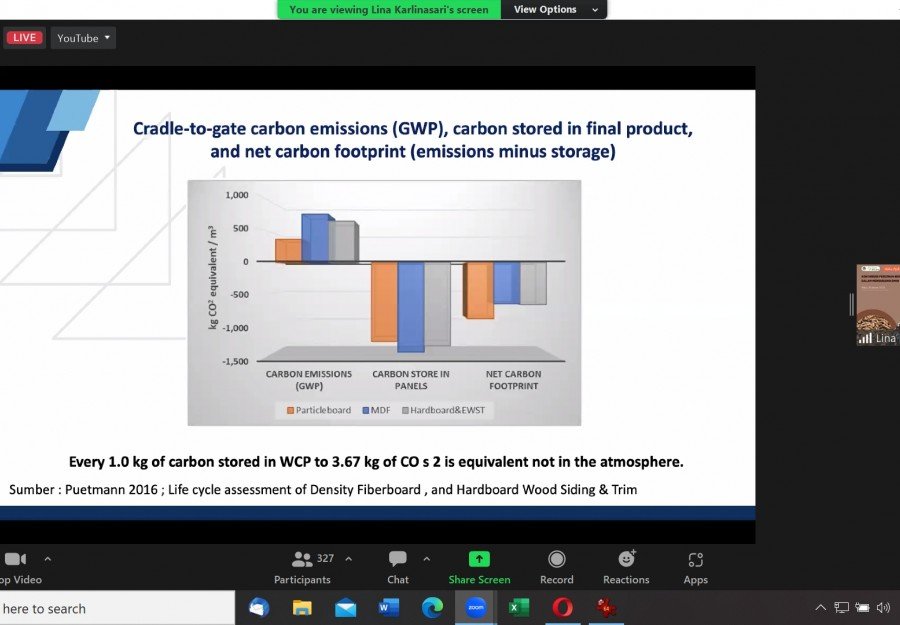The image size is (900, 625).
Task: Click the battery icon in system tray
Action: [862, 607]
